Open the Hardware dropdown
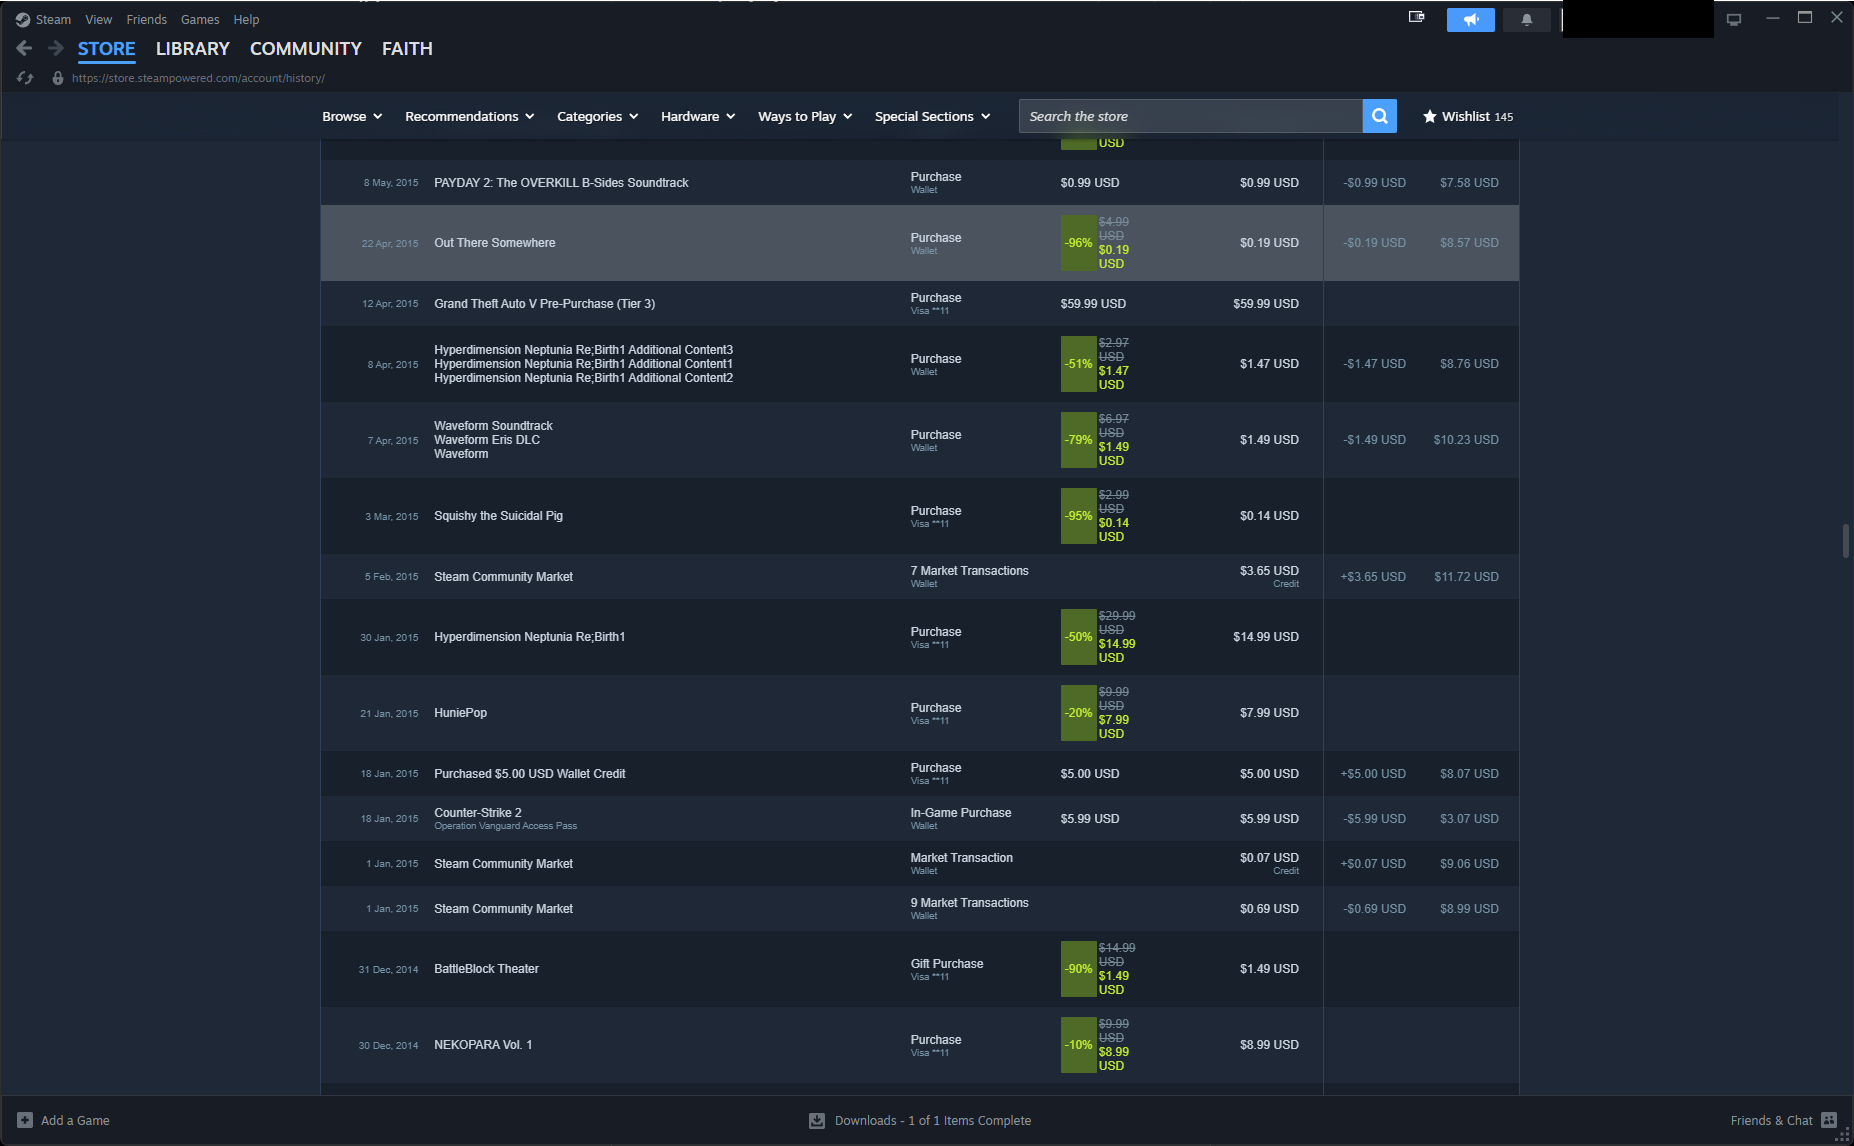 click(x=698, y=116)
